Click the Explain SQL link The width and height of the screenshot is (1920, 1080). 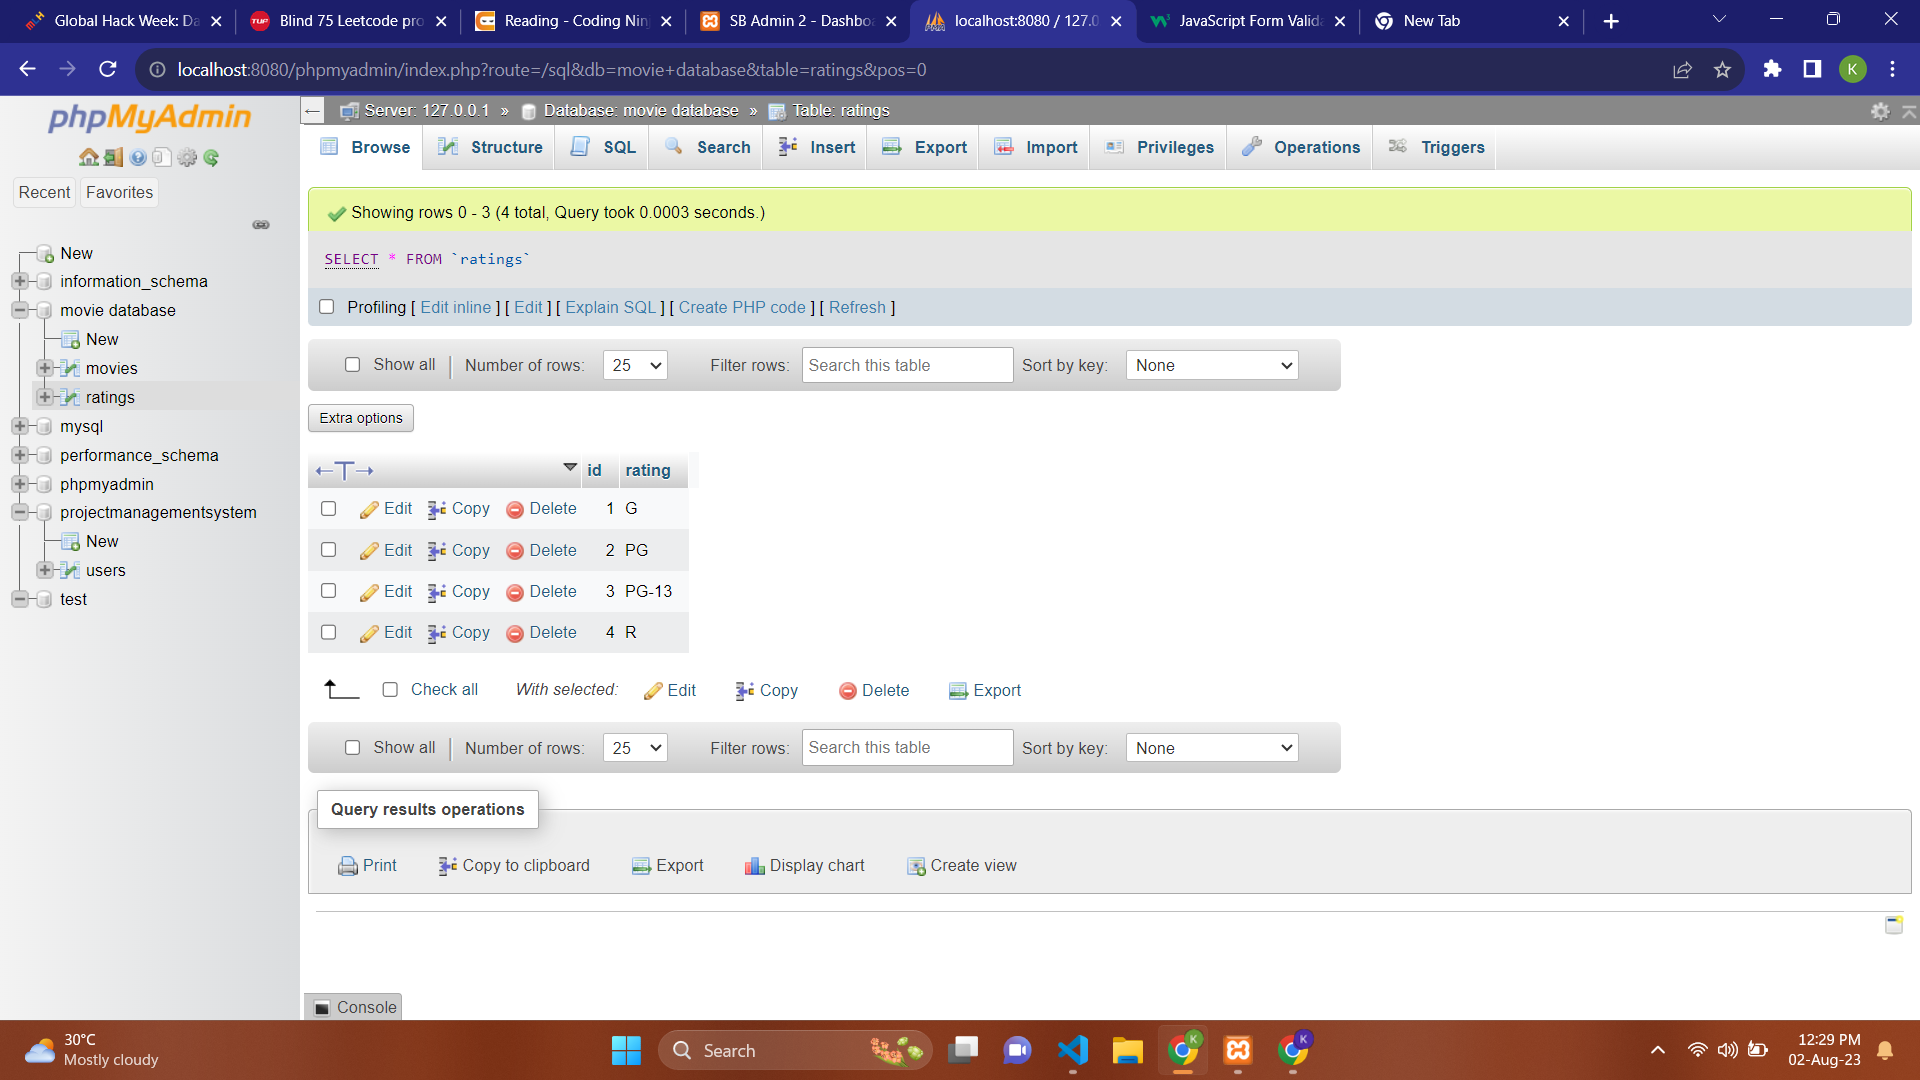610,307
